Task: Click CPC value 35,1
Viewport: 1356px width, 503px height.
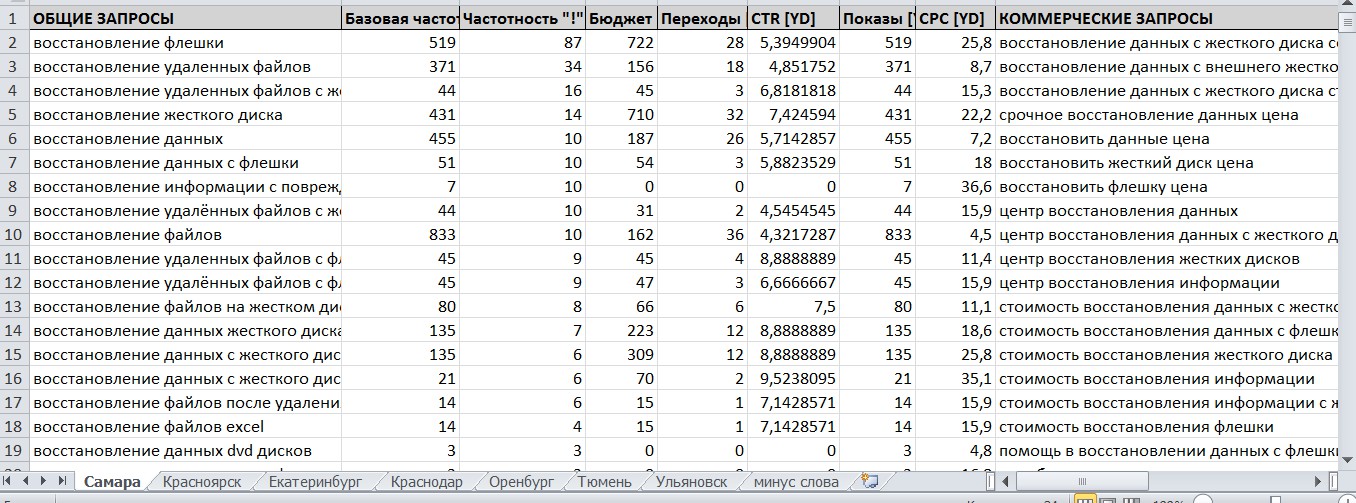Action: [x=956, y=378]
